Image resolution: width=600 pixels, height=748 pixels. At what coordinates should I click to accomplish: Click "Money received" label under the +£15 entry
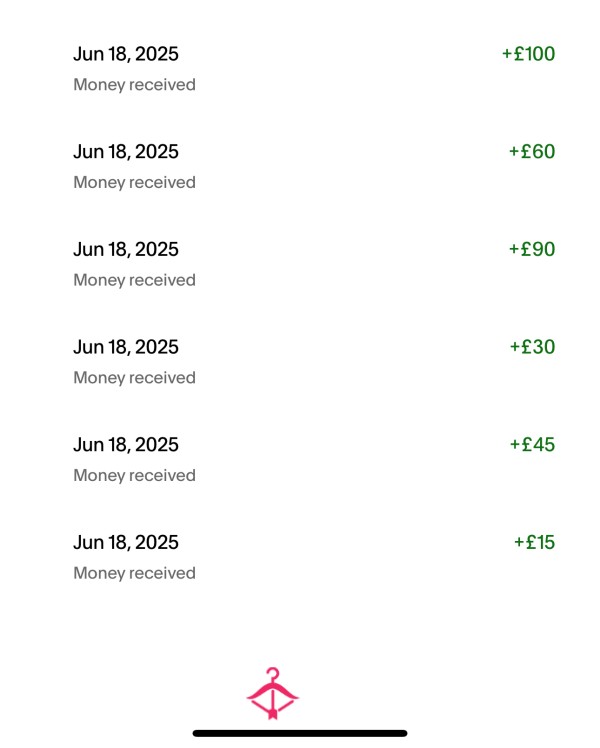click(x=134, y=573)
